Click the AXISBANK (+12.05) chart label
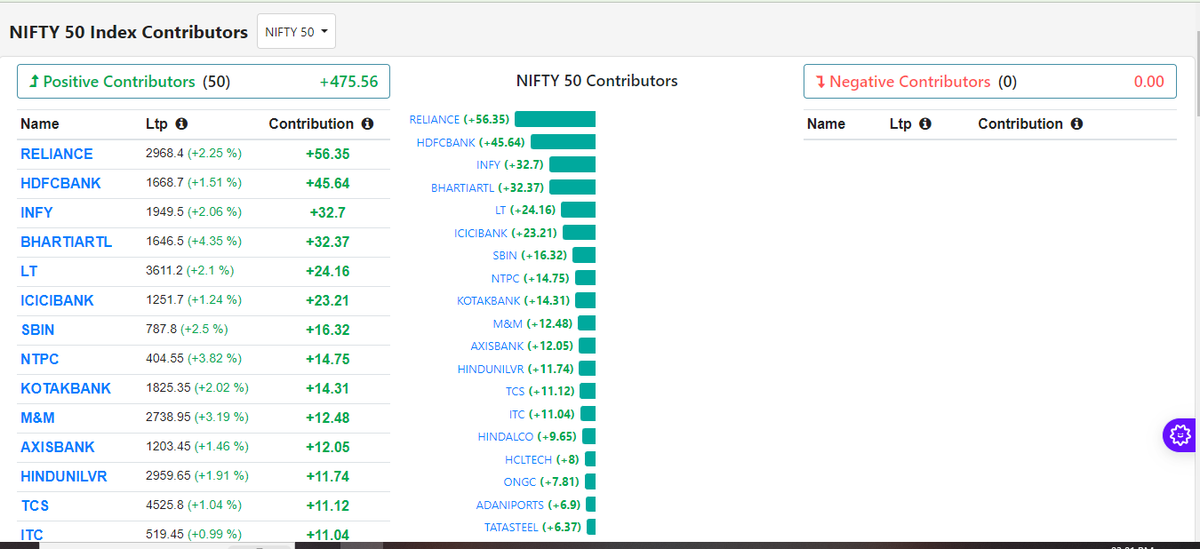This screenshot has width=1200, height=549. click(523, 346)
